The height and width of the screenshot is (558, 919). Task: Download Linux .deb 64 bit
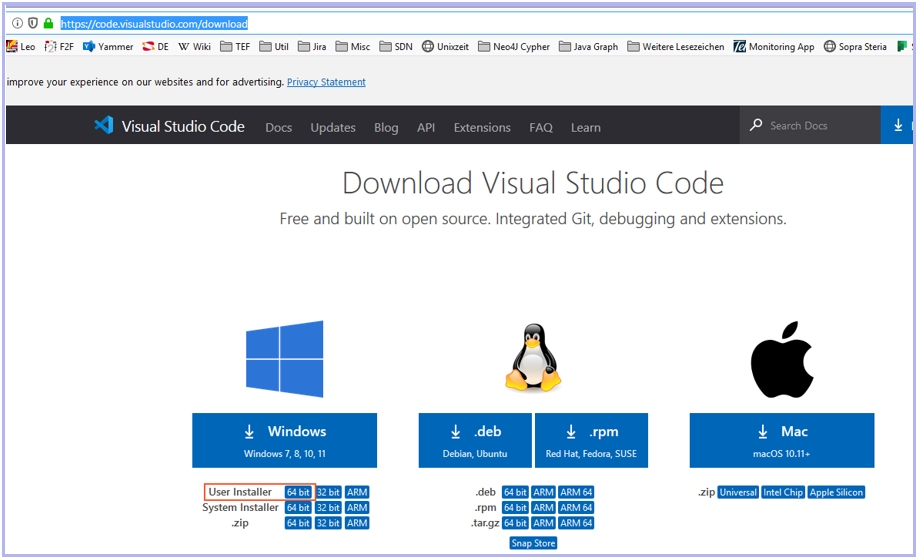[x=515, y=492]
